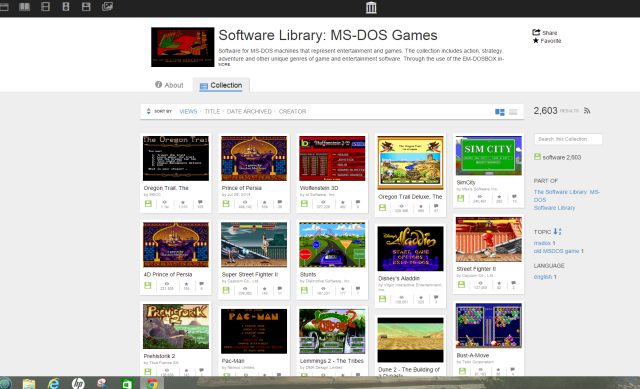Expand description with More link
The width and height of the screenshot is (640, 389).
224,64
